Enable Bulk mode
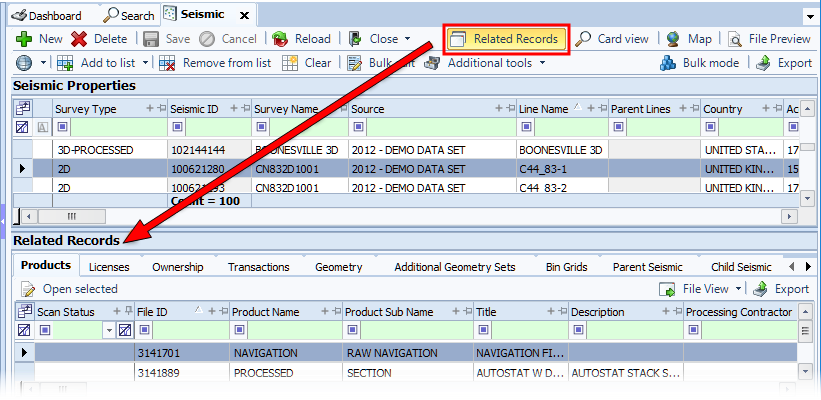Viewport: 821px width, 400px height. point(699,63)
